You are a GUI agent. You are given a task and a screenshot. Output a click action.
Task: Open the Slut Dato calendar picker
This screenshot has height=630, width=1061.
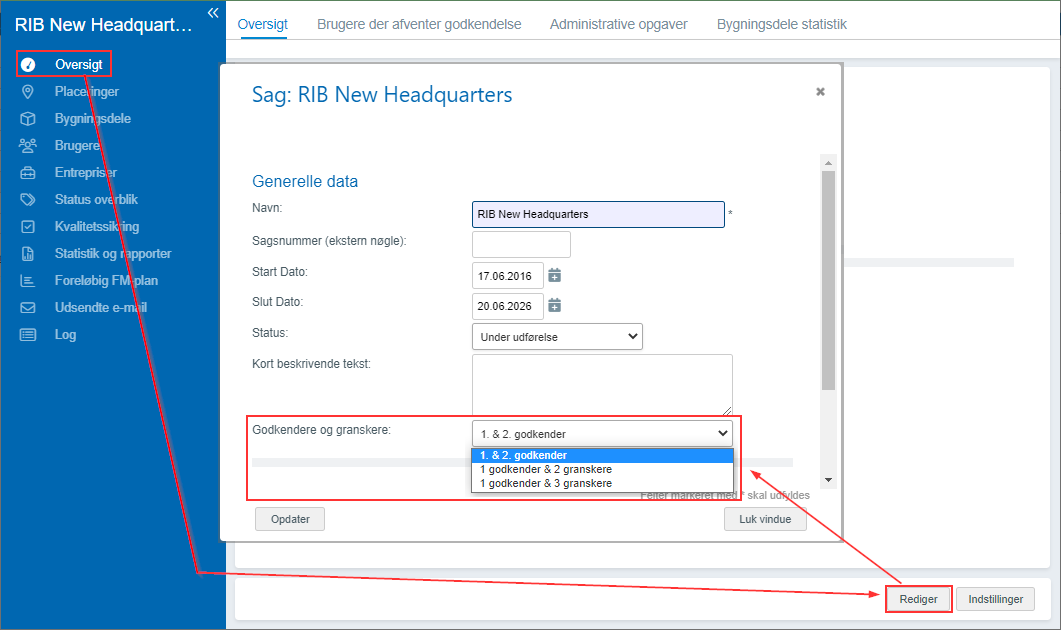555,305
